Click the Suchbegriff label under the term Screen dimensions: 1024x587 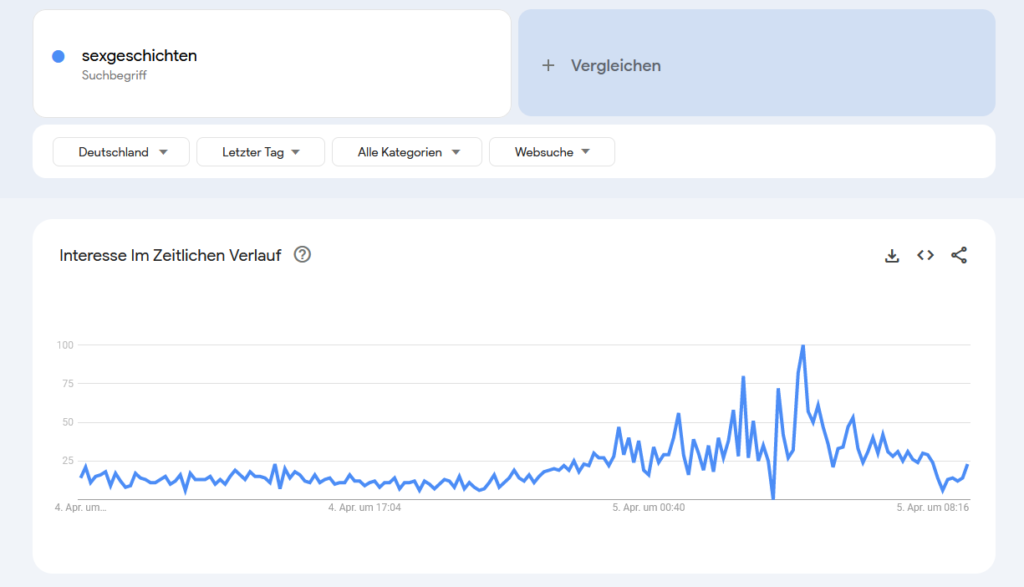(114, 75)
